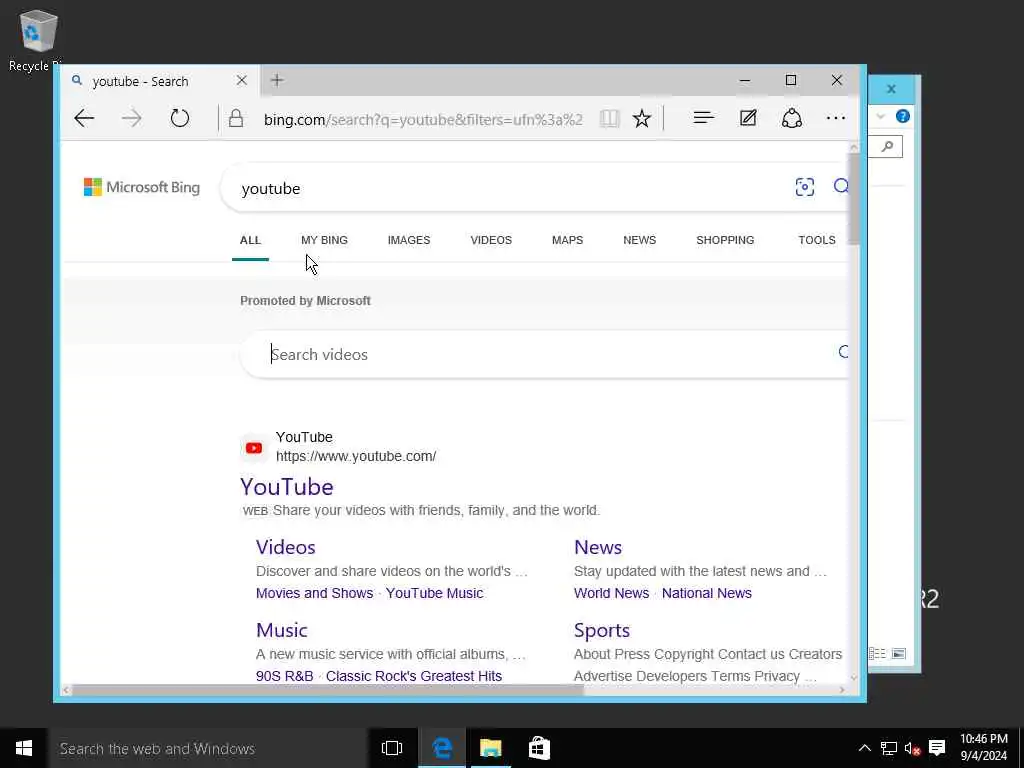Open the Music sitelink

pos(281,630)
